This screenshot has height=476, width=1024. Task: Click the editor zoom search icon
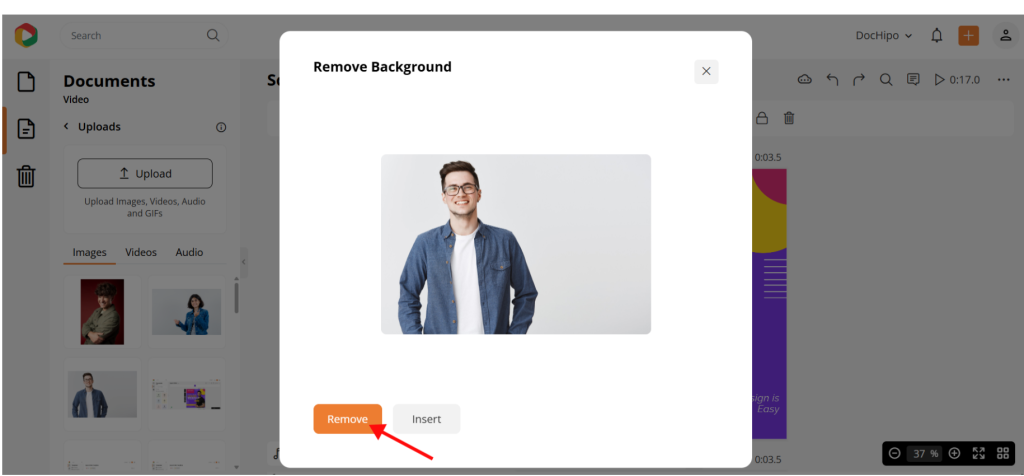(x=886, y=80)
